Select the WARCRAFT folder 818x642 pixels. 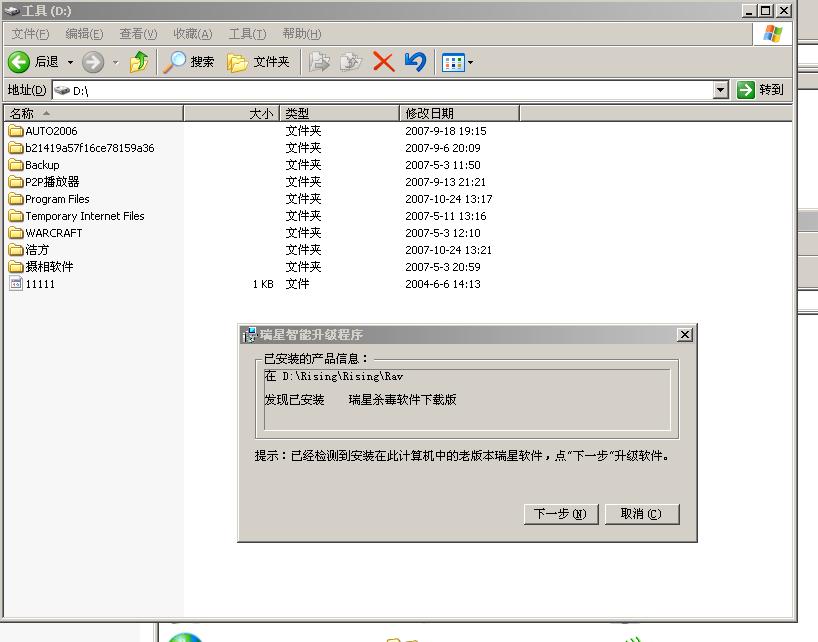53,233
